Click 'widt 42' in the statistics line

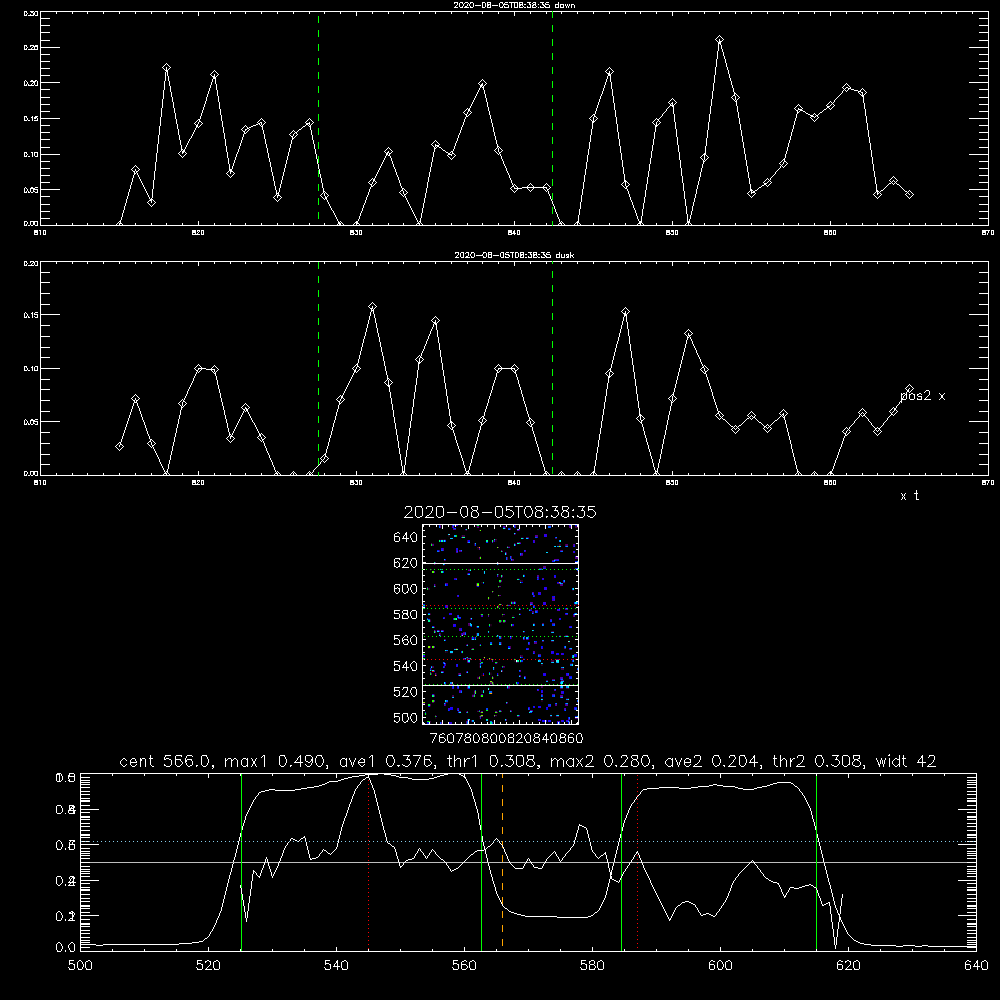click(906, 761)
